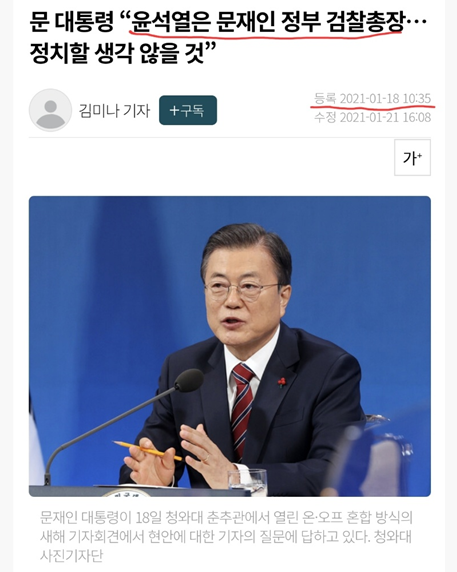This screenshot has width=457, height=572.
Task: Click the 등록 2021-01-18 10:35 timestamp
Action: (x=372, y=98)
